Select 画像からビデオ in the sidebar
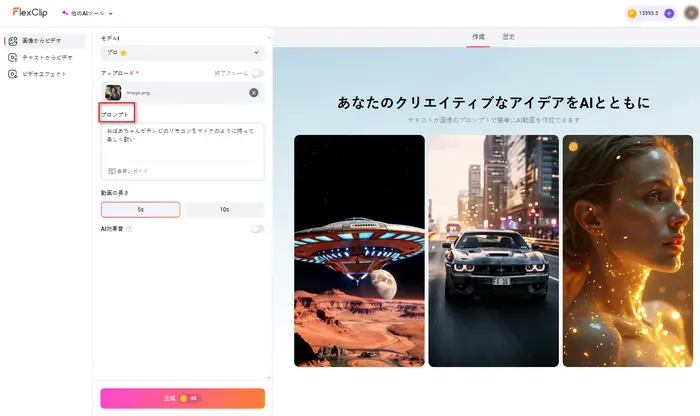Viewport: 700px width, 416px height. point(45,41)
